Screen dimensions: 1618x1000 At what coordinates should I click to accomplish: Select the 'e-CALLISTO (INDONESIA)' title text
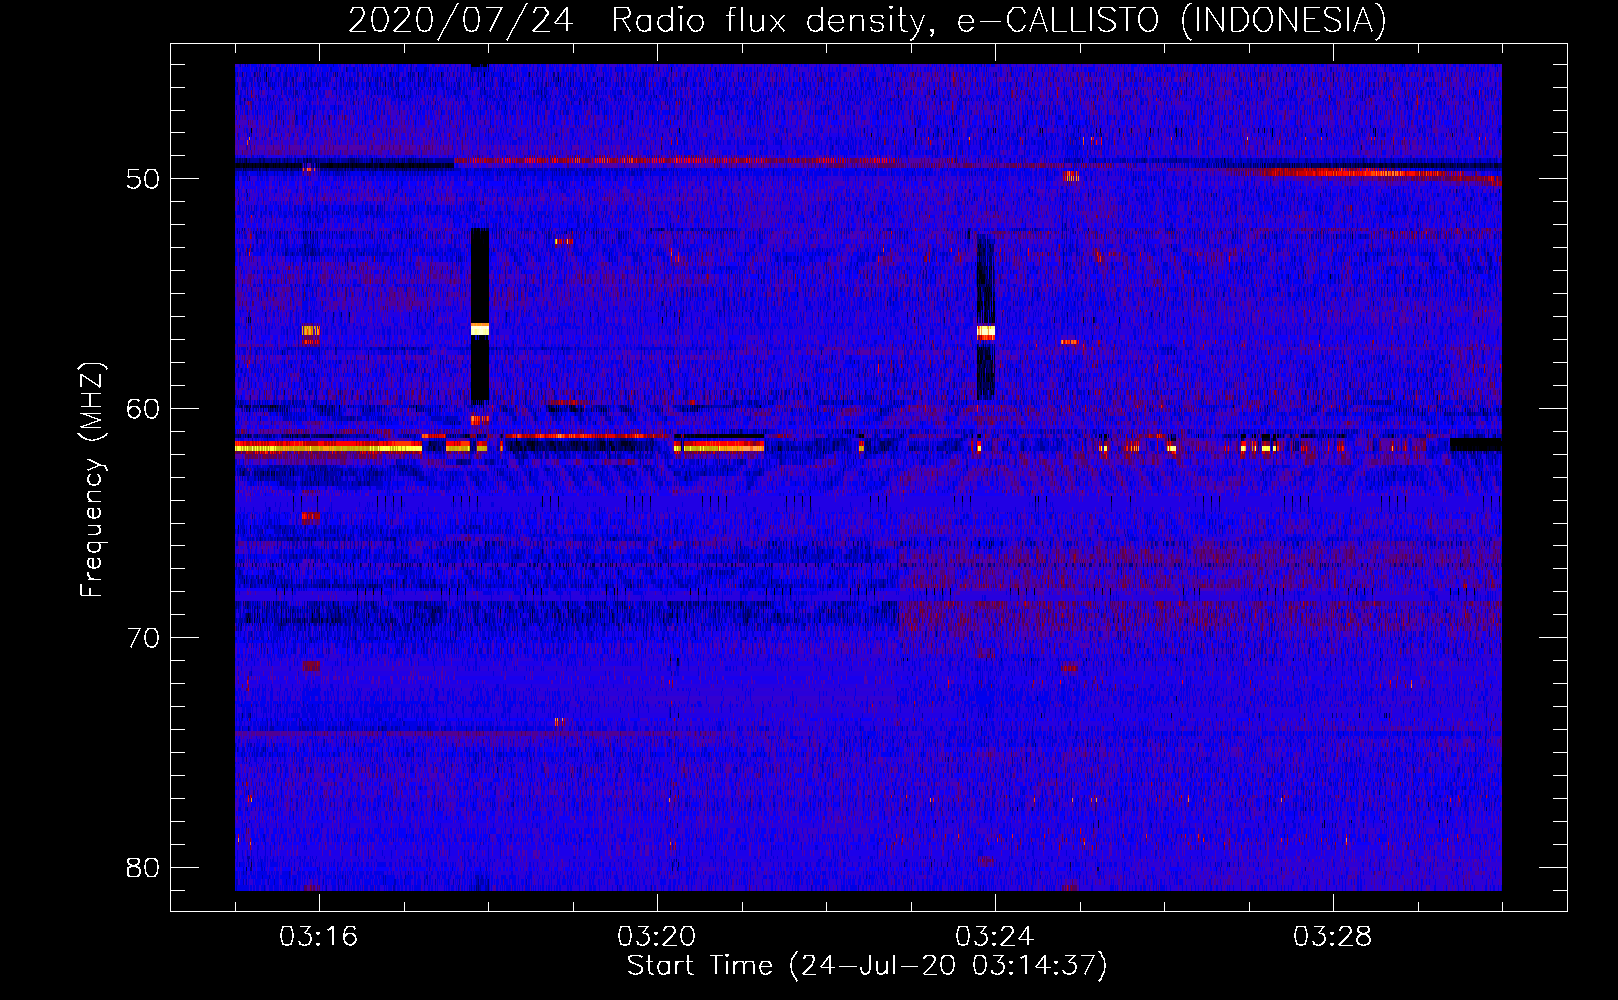tap(1172, 20)
